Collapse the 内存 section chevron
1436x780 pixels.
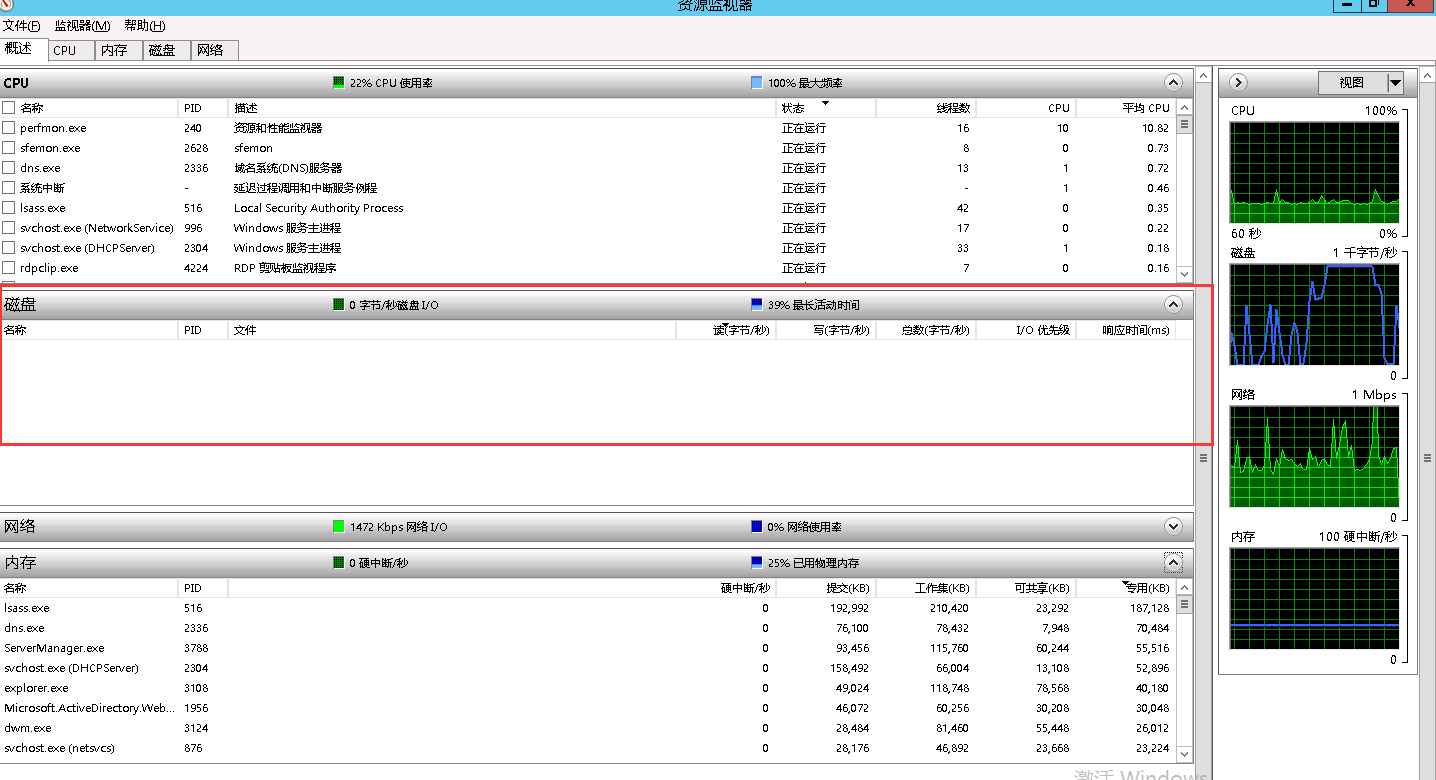click(x=1174, y=562)
